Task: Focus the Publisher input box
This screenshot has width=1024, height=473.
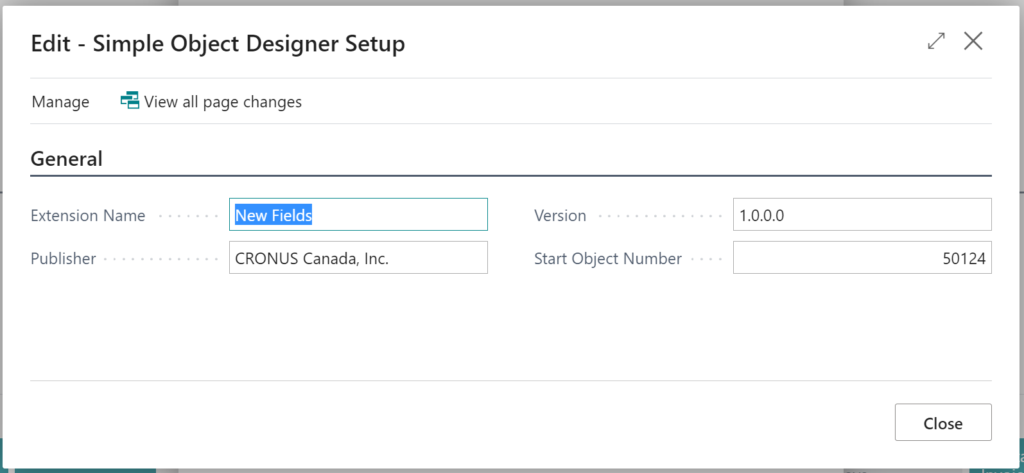Action: (358, 257)
